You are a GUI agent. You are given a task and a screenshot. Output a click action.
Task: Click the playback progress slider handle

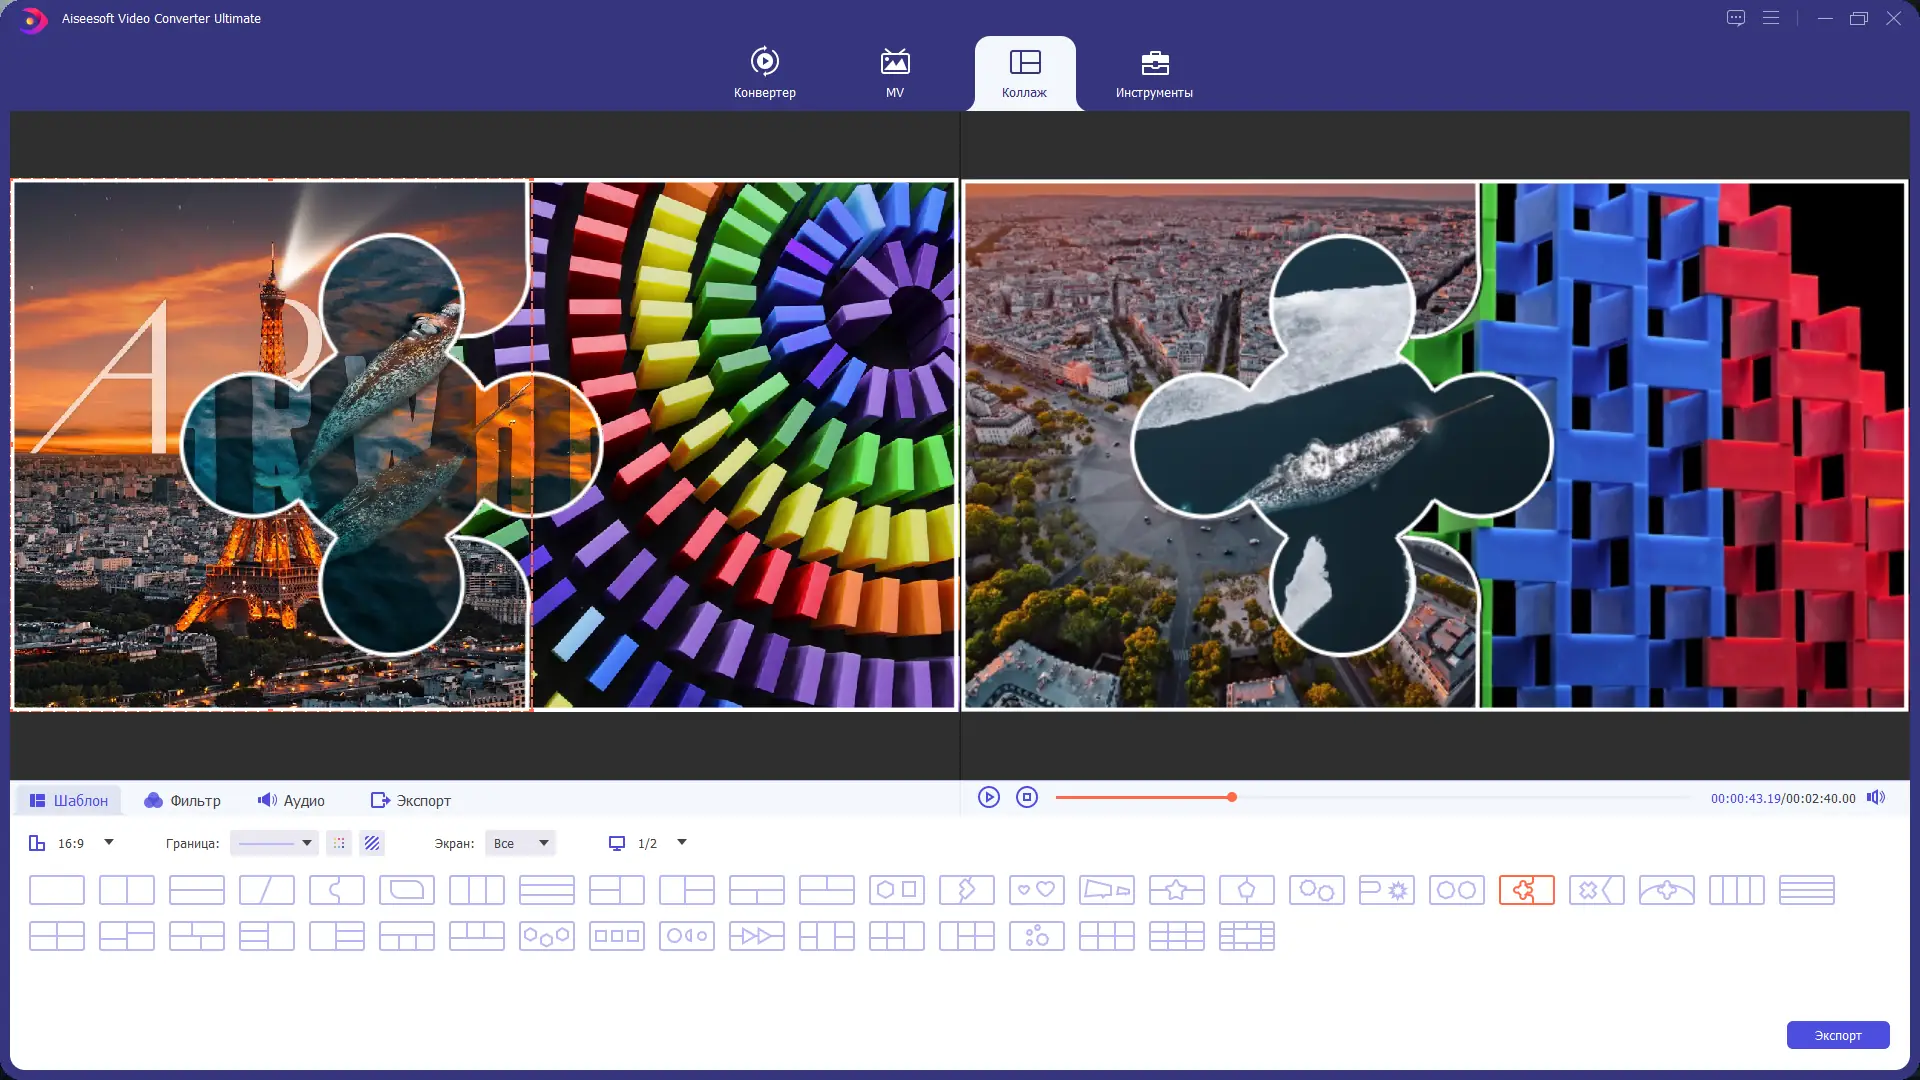tap(1232, 797)
